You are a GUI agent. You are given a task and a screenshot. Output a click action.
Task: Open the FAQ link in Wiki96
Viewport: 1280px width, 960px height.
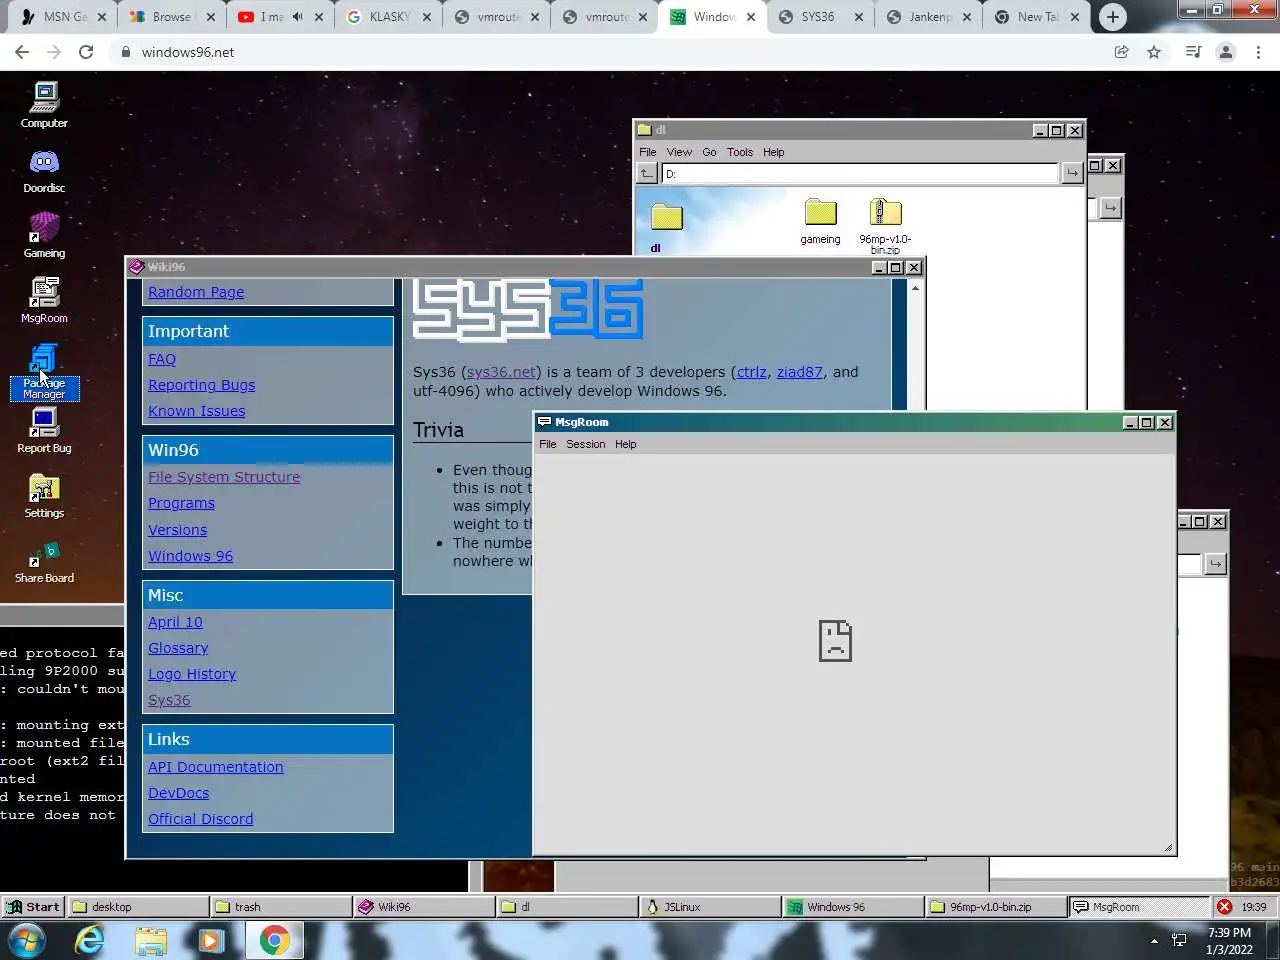162,359
